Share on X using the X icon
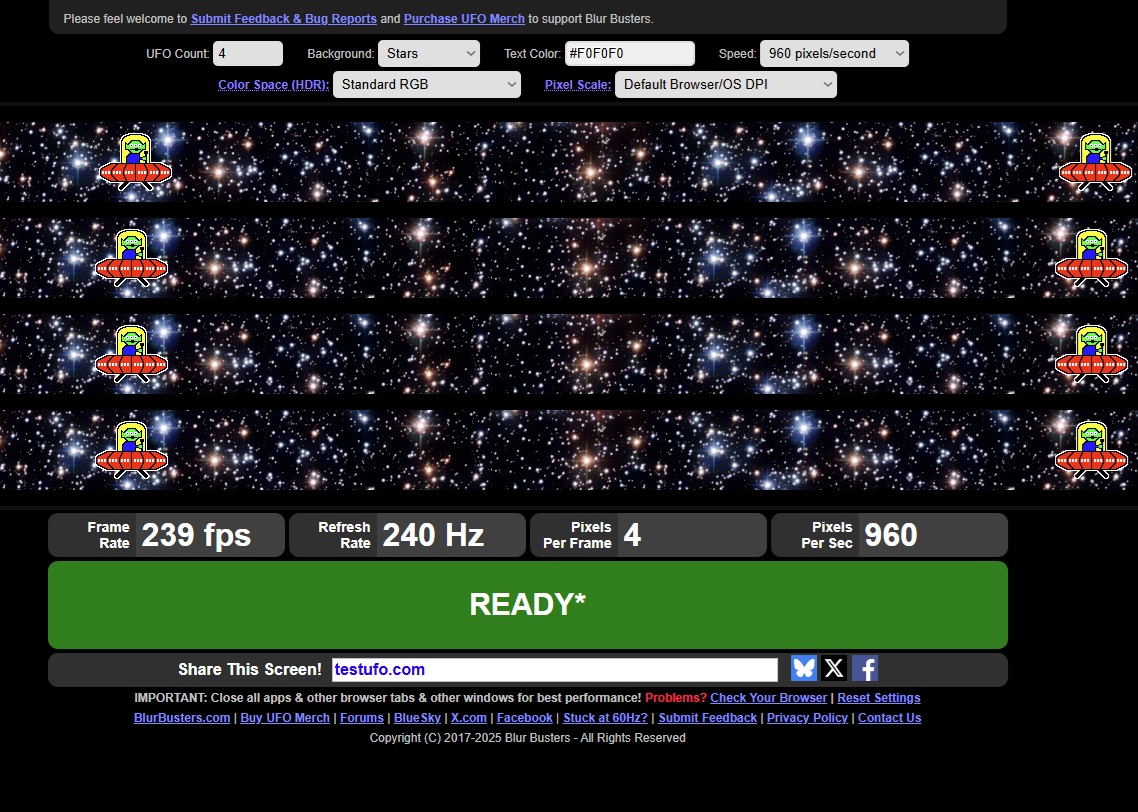This screenshot has height=812, width=1138. (x=835, y=668)
